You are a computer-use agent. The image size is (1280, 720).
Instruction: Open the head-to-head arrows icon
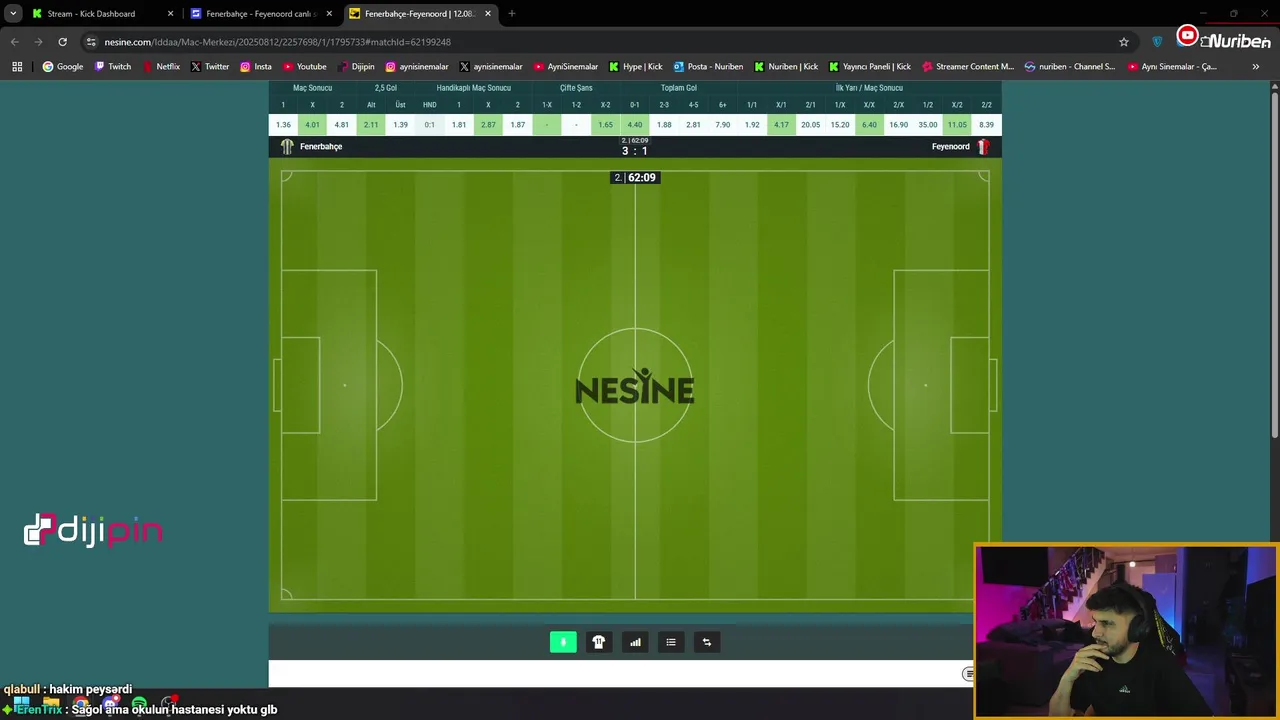tap(707, 642)
